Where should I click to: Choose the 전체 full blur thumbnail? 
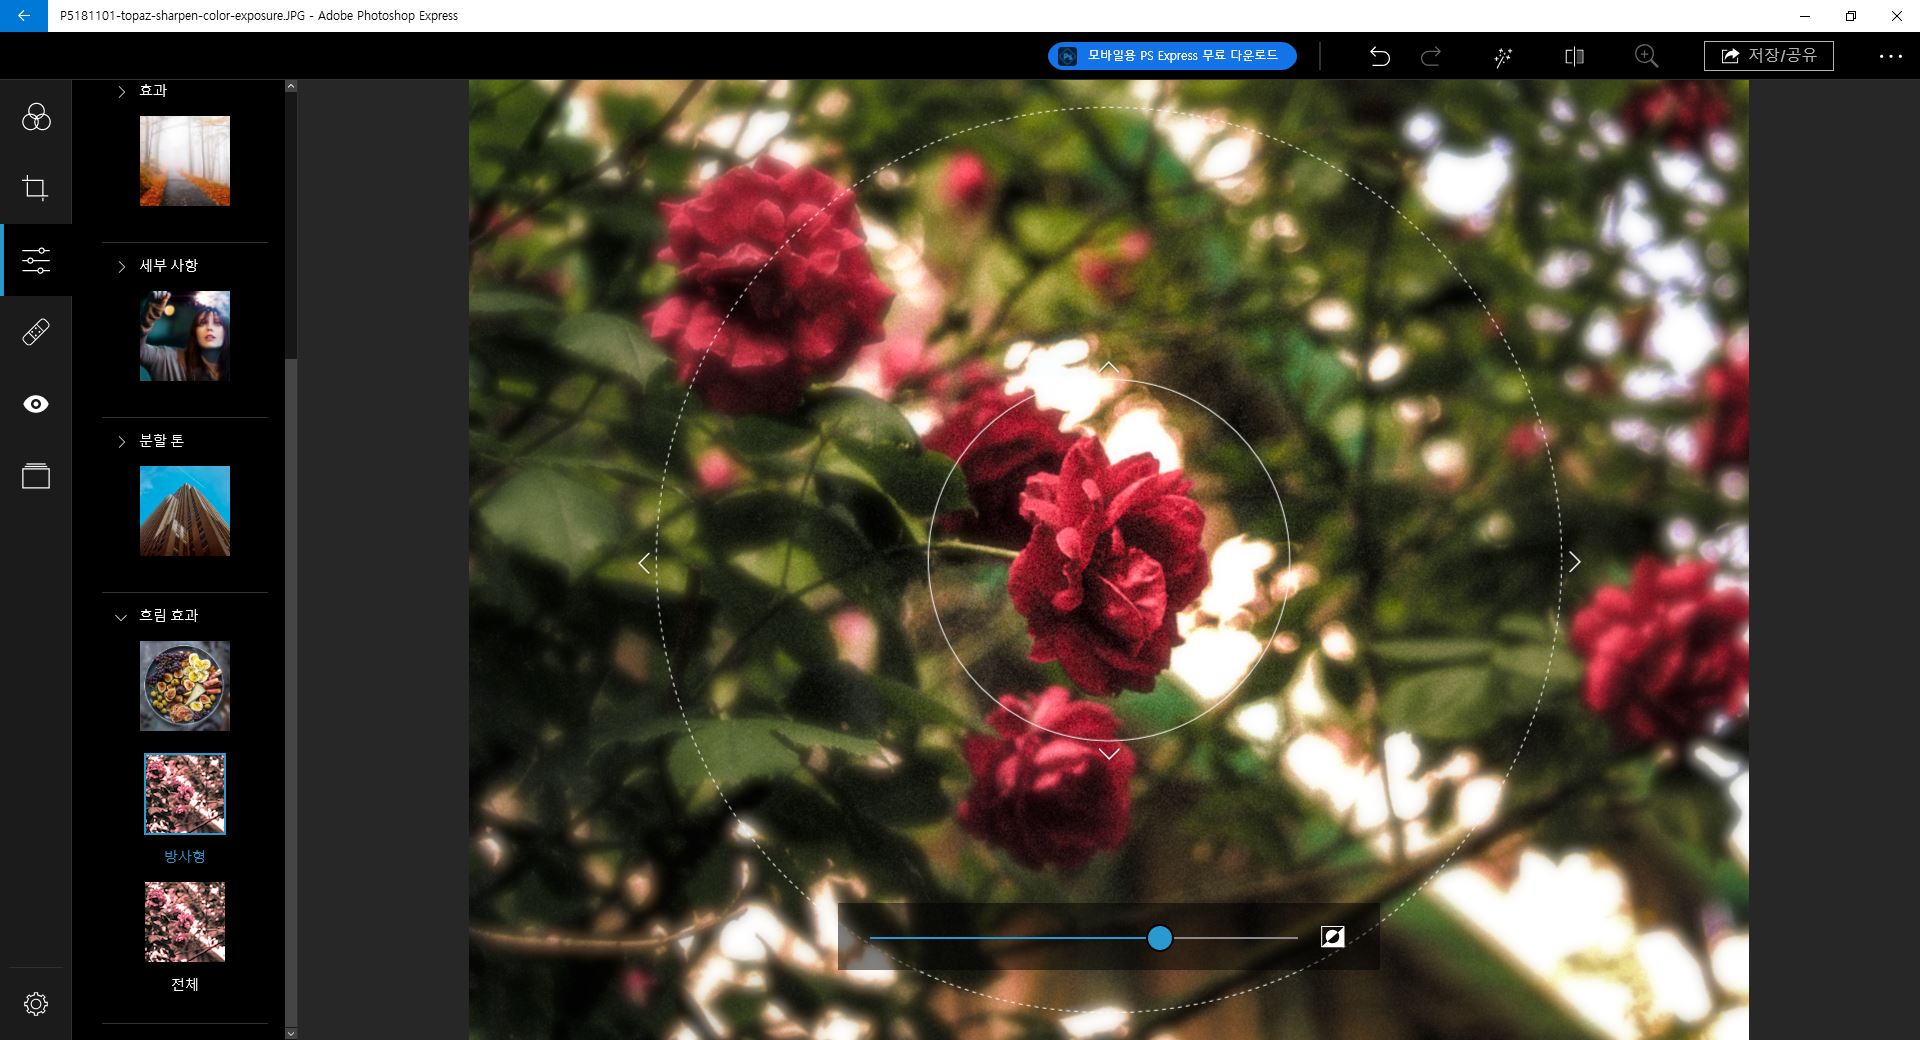pyautogui.click(x=185, y=922)
